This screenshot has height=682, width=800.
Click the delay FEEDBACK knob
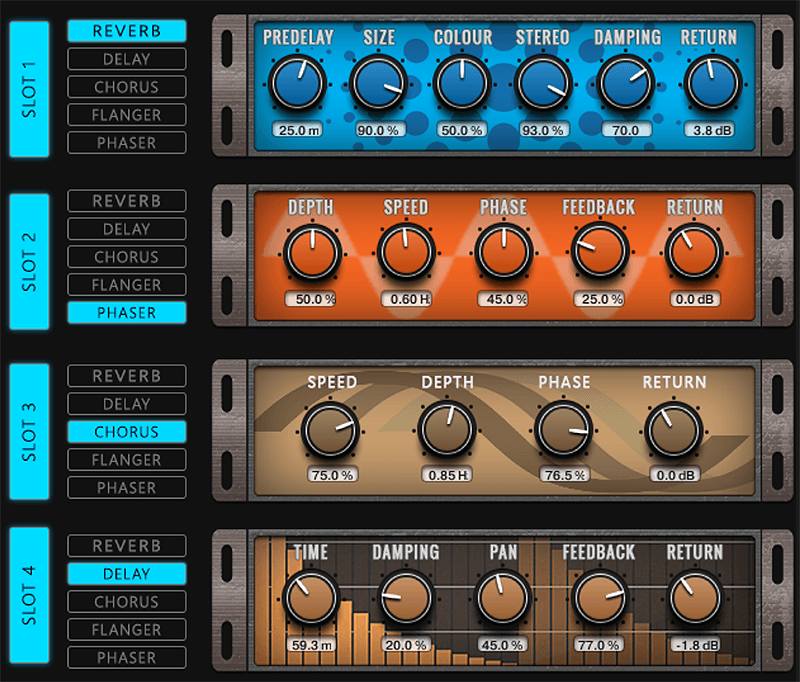(599, 598)
